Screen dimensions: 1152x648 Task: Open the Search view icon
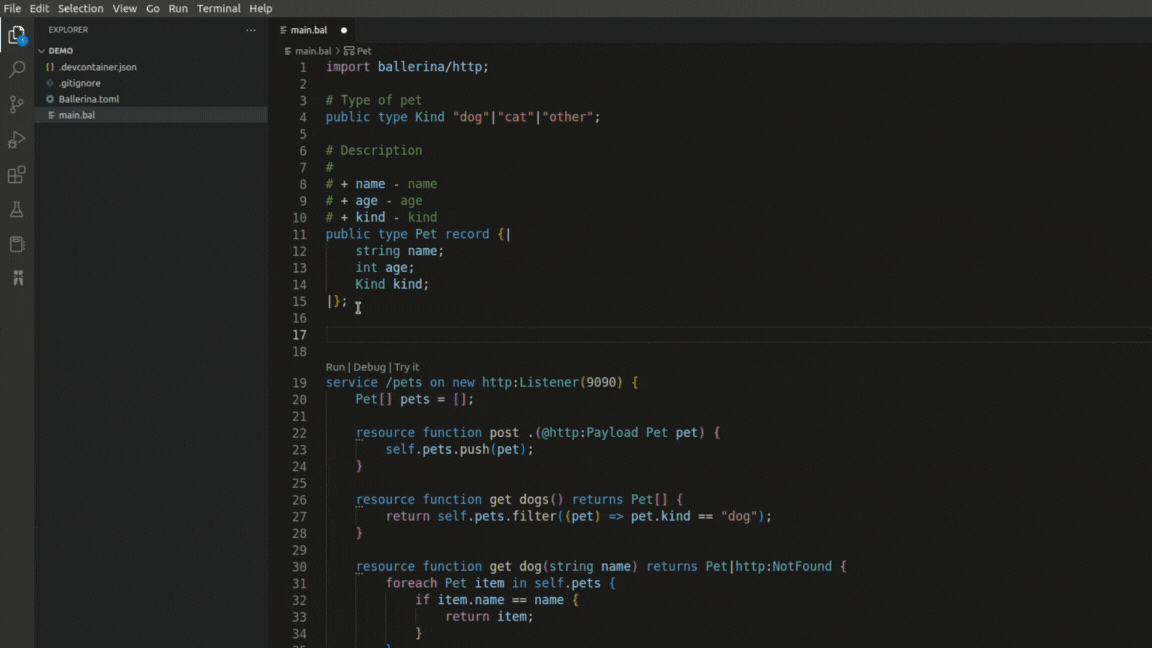pyautogui.click(x=17, y=69)
